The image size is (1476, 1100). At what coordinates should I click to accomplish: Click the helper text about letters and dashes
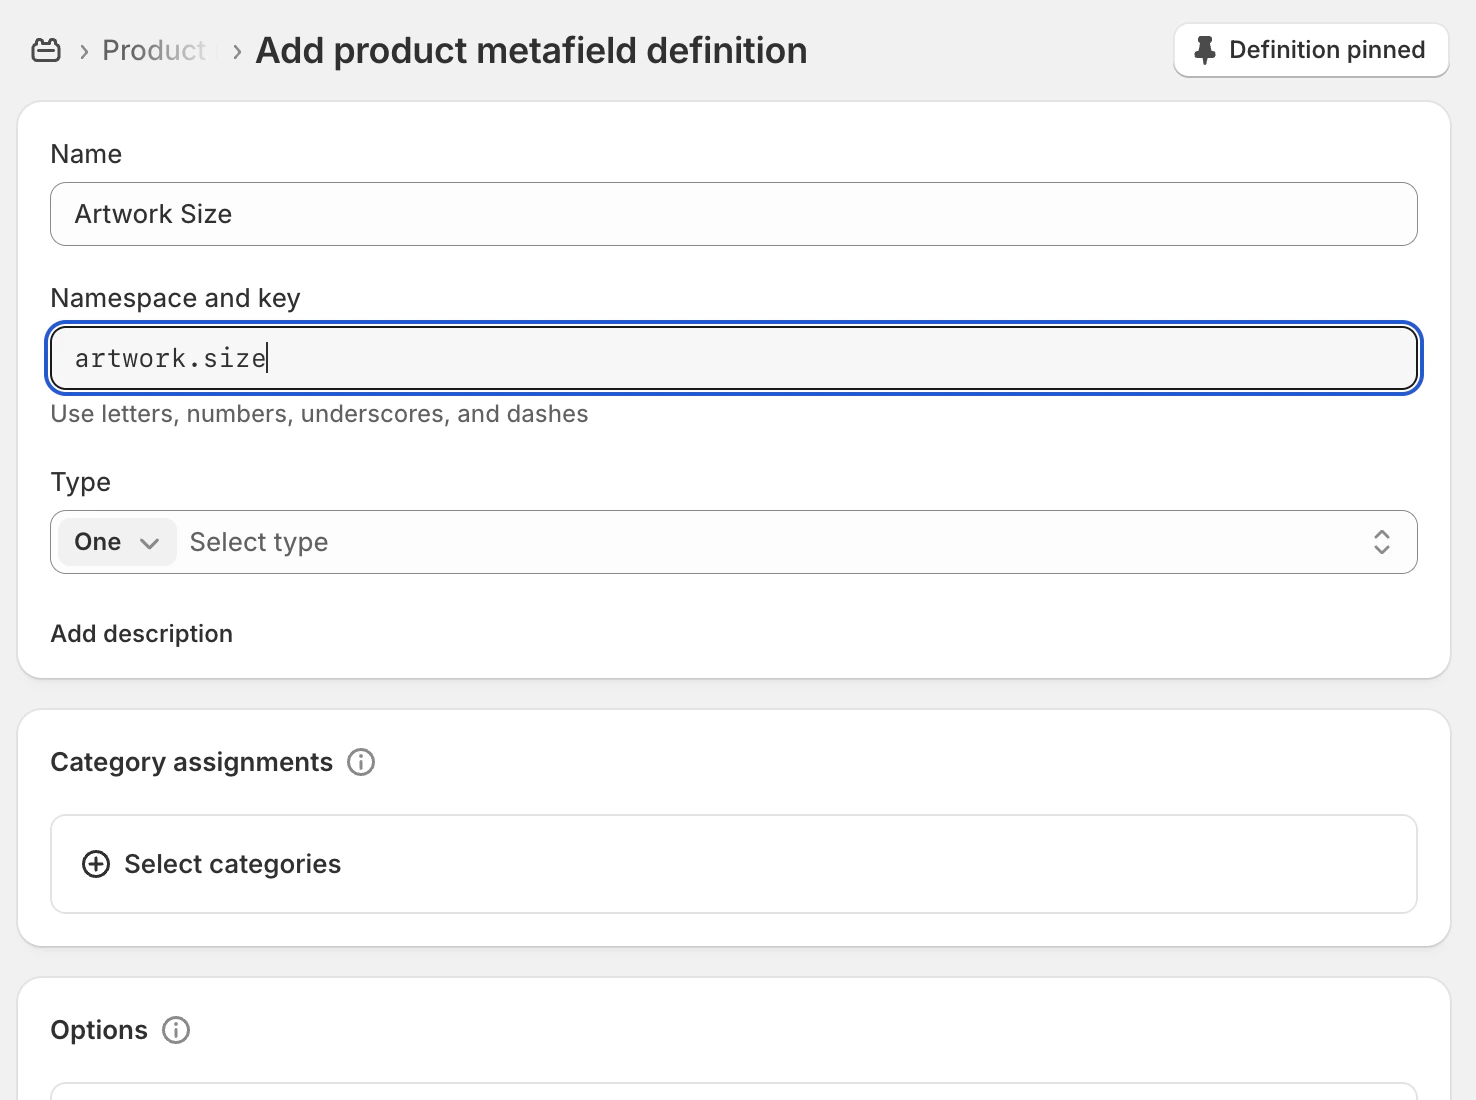click(x=320, y=414)
